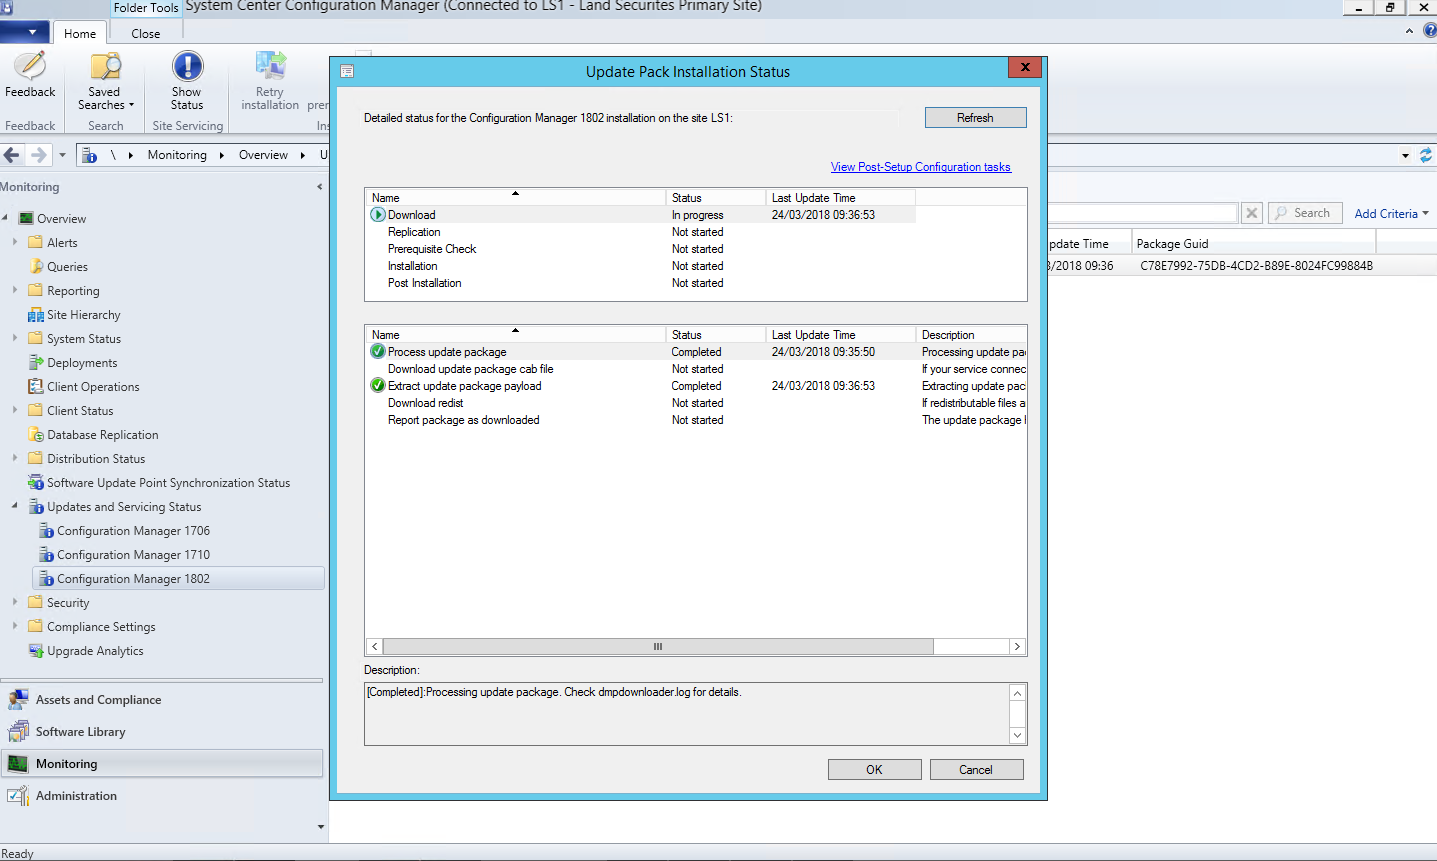Click the Configuration Manager 1706 icon
This screenshot has height=861, width=1437.
click(x=46, y=530)
